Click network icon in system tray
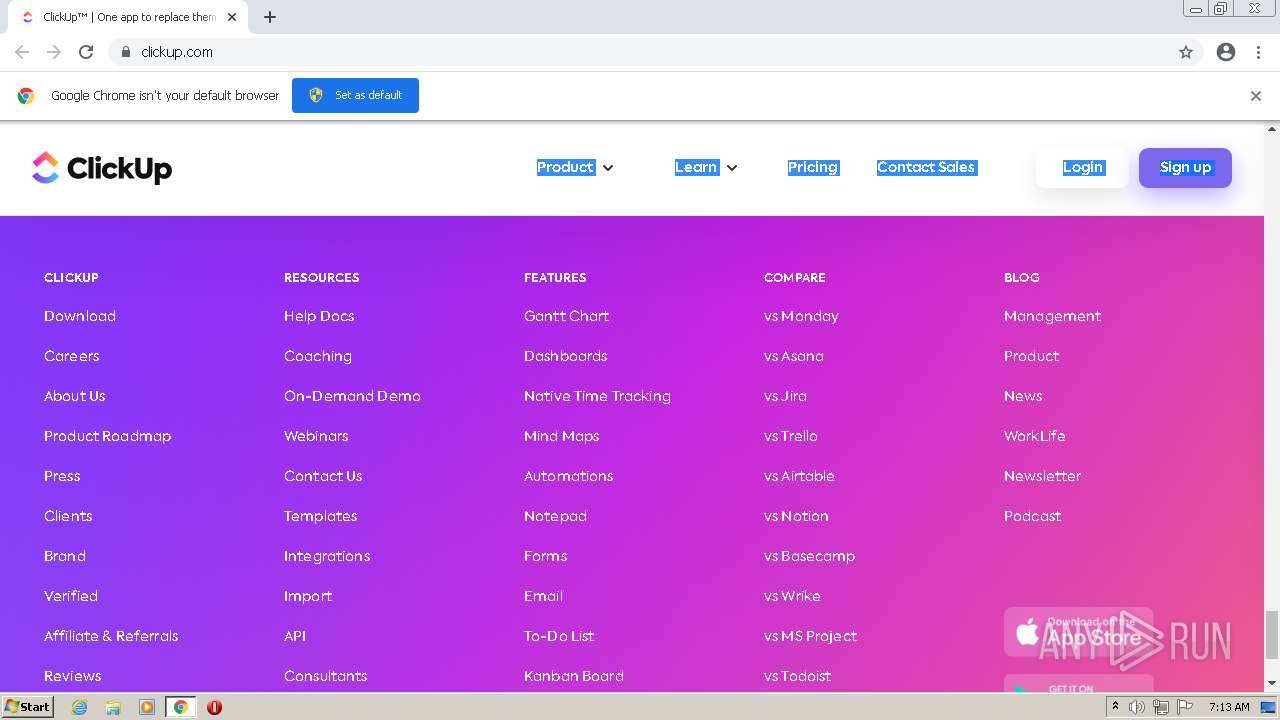Image resolution: width=1280 pixels, height=720 pixels. (1161, 707)
